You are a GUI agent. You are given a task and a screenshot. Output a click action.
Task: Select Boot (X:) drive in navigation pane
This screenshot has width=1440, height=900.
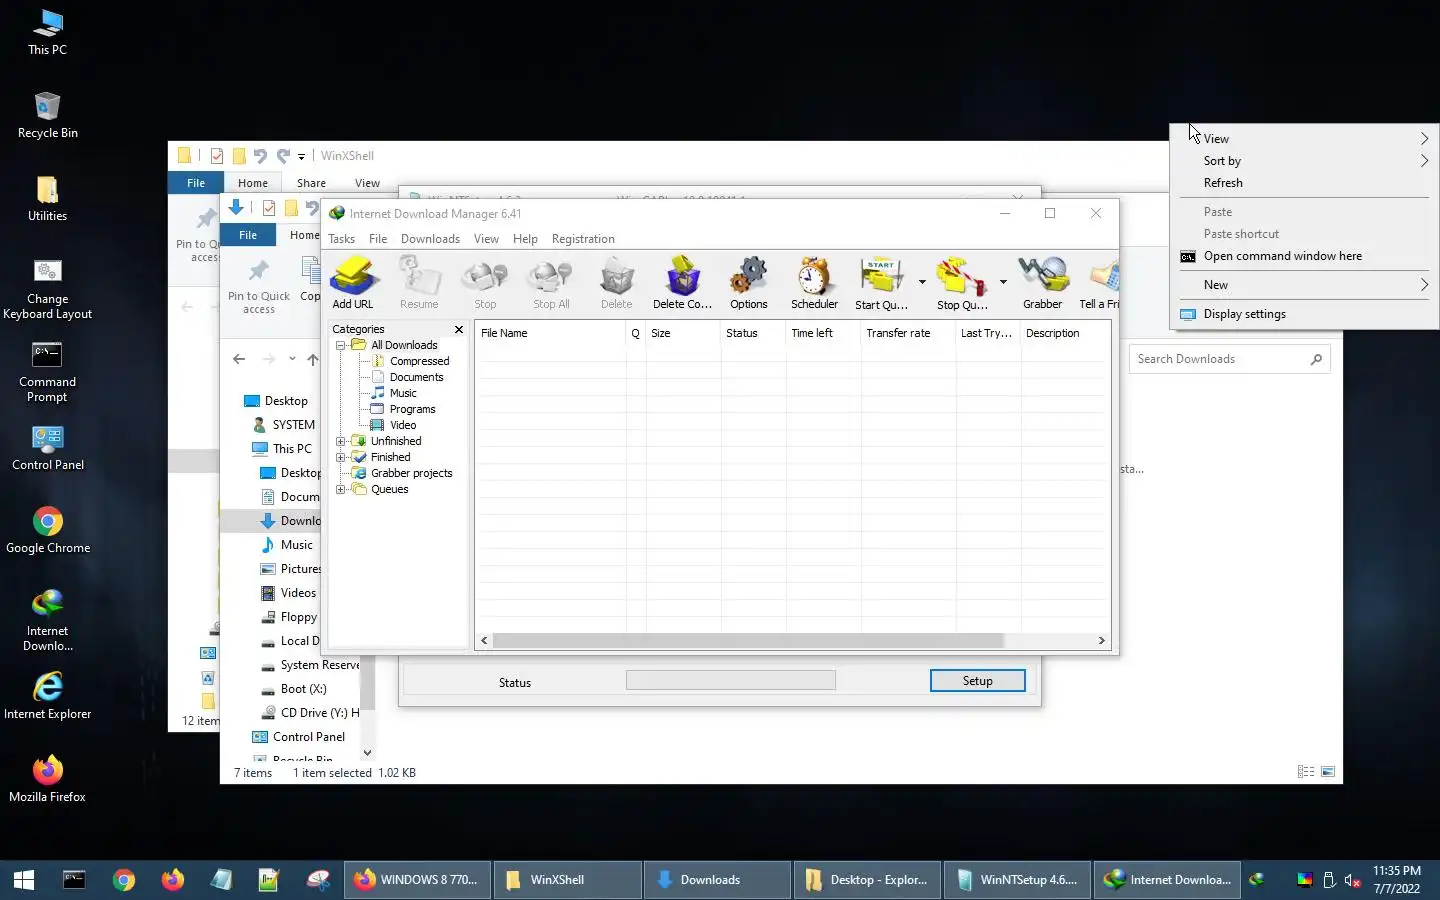pos(303,689)
